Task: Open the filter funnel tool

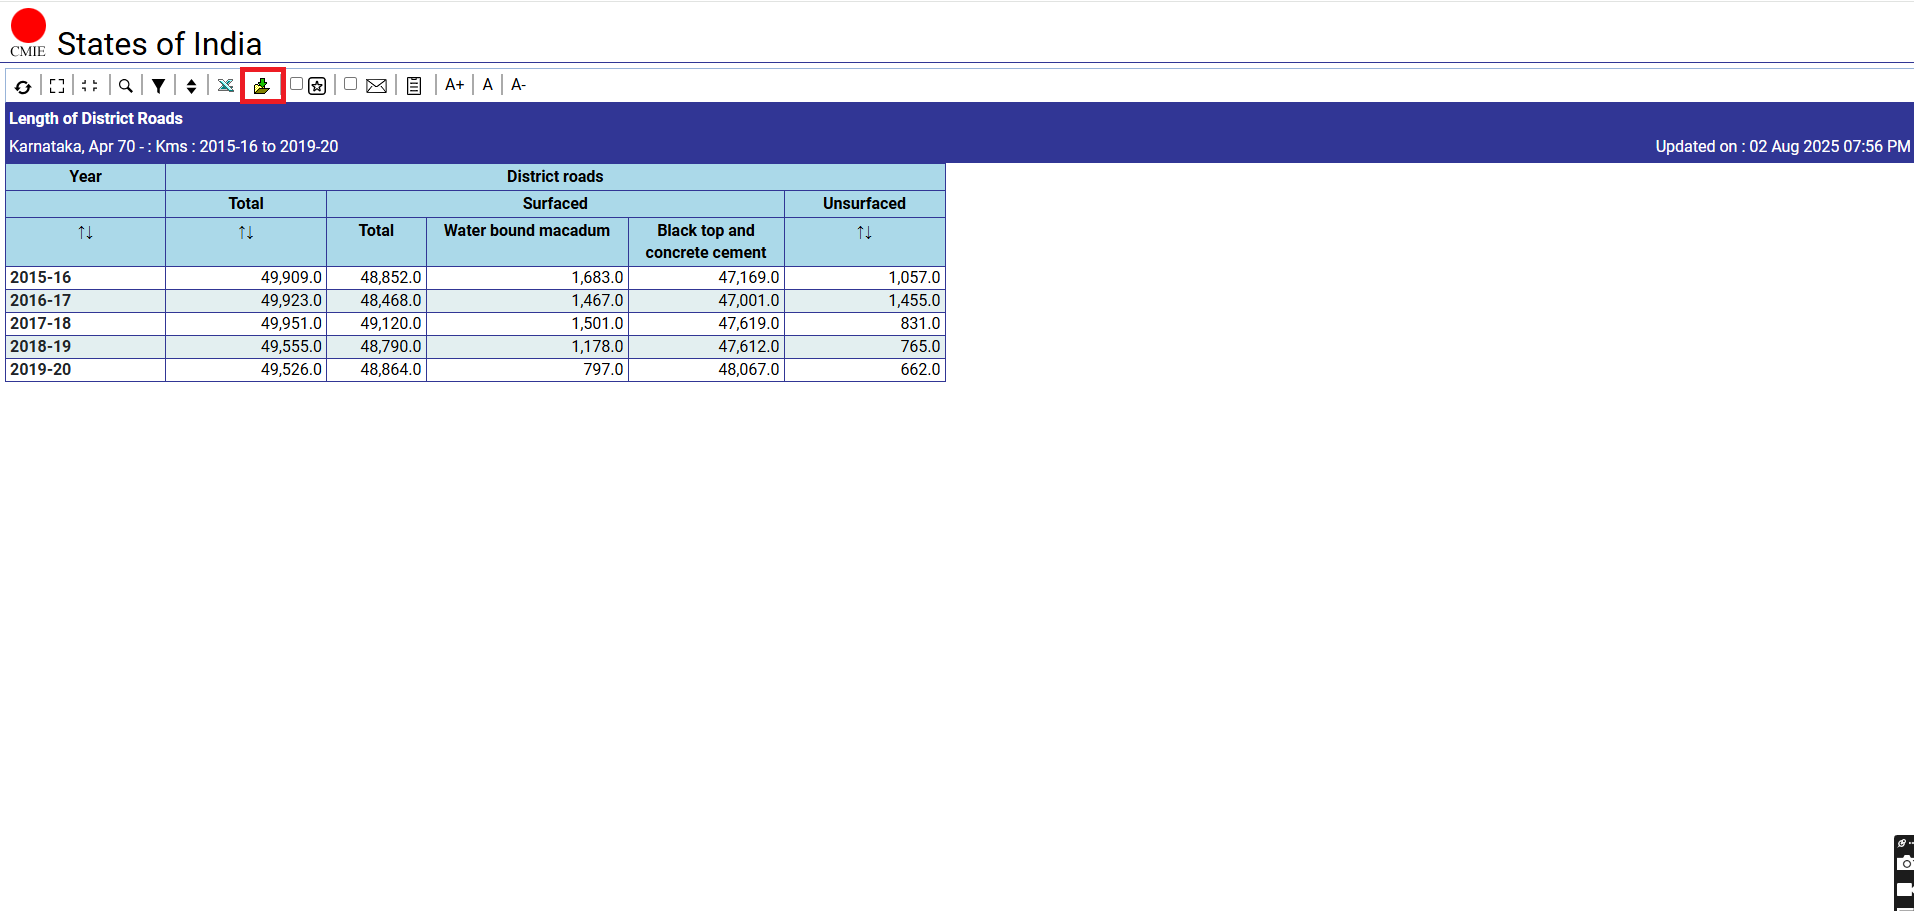Action: 158,86
